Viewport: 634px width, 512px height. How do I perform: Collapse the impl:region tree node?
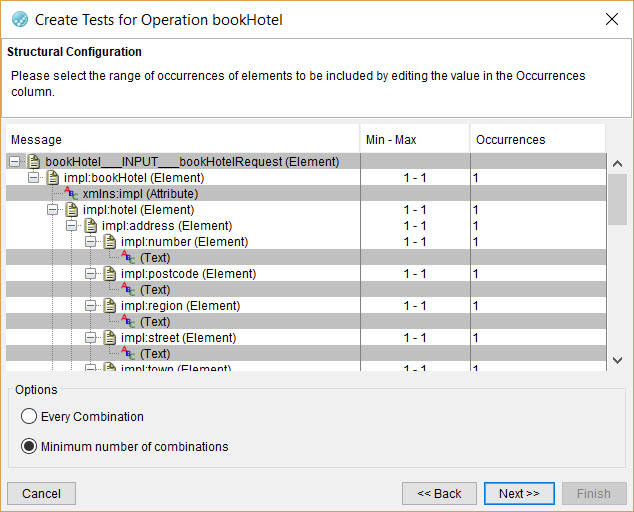(91, 306)
